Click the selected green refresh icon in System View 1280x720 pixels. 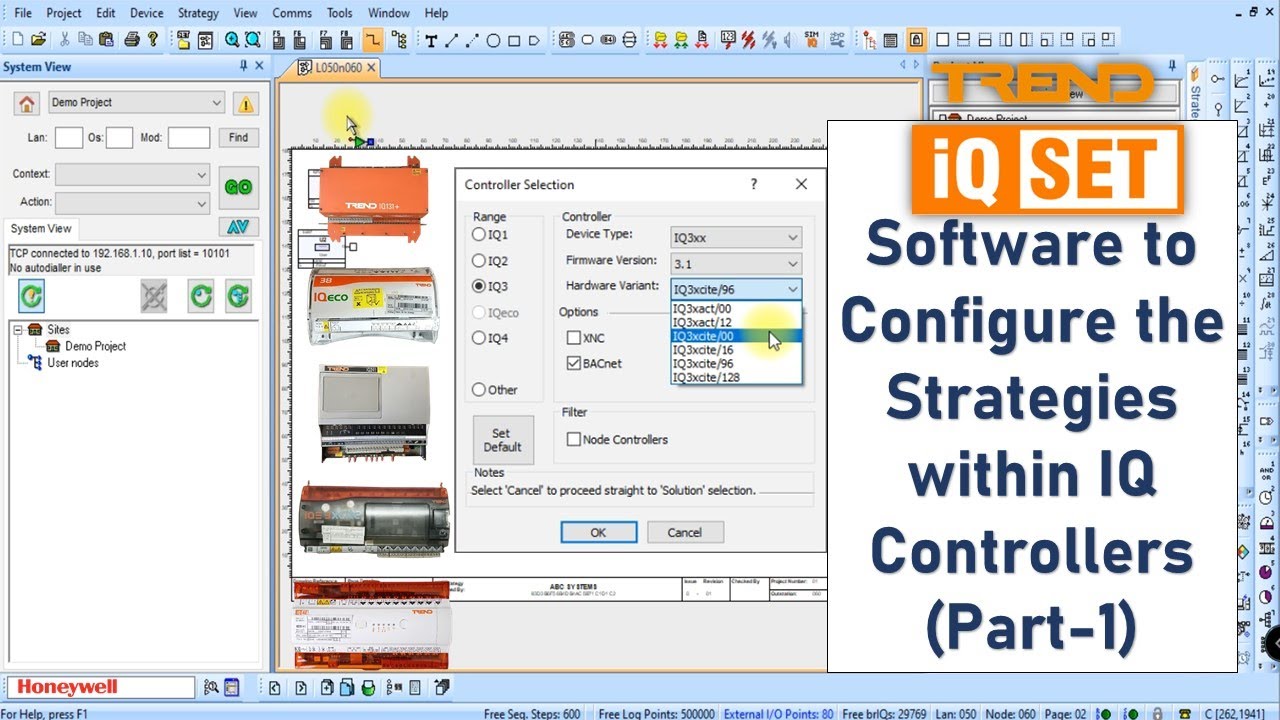pyautogui.click(x=31, y=296)
